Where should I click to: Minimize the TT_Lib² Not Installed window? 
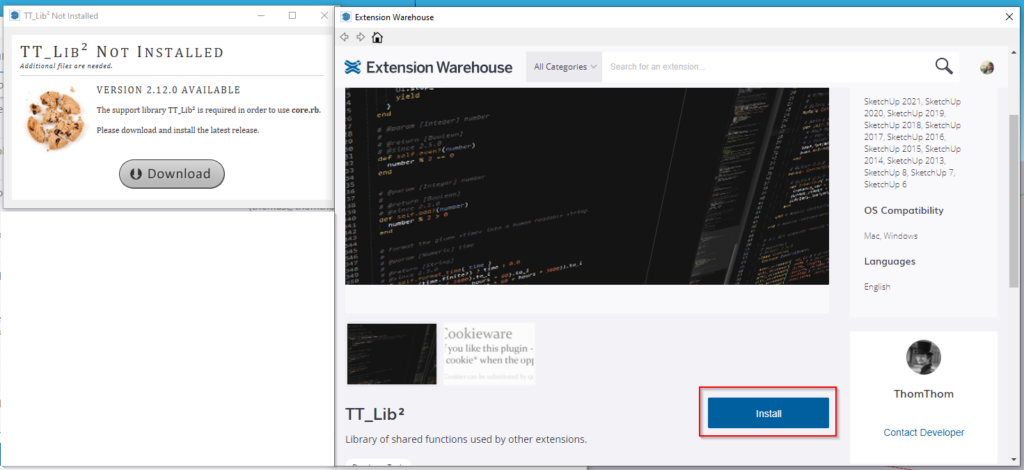pyautogui.click(x=261, y=16)
